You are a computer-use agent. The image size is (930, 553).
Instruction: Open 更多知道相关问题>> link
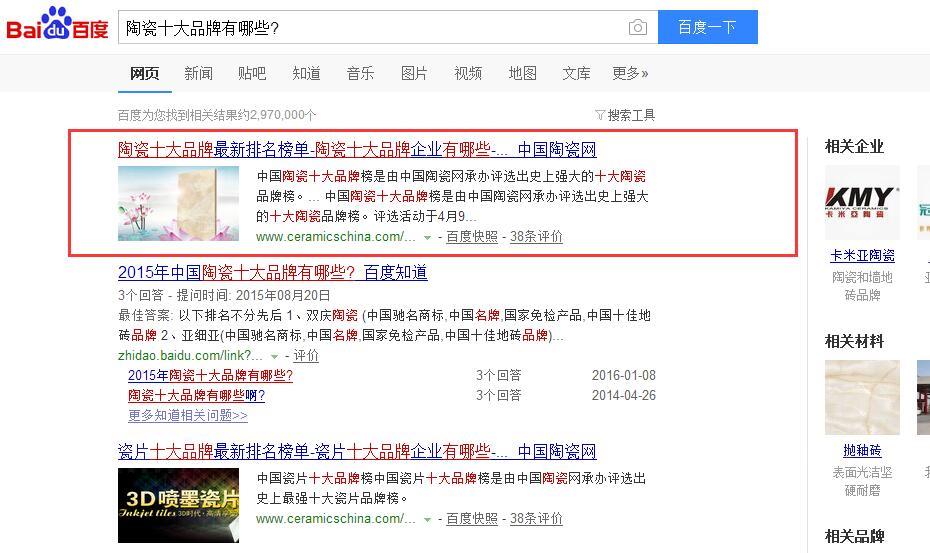click(188, 415)
